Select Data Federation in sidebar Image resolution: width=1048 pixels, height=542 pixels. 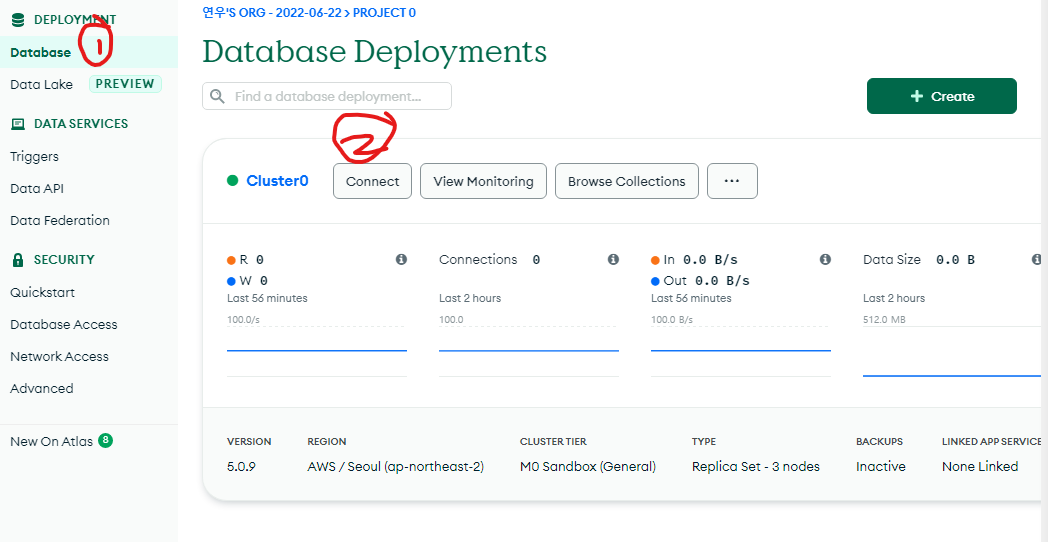pos(60,221)
